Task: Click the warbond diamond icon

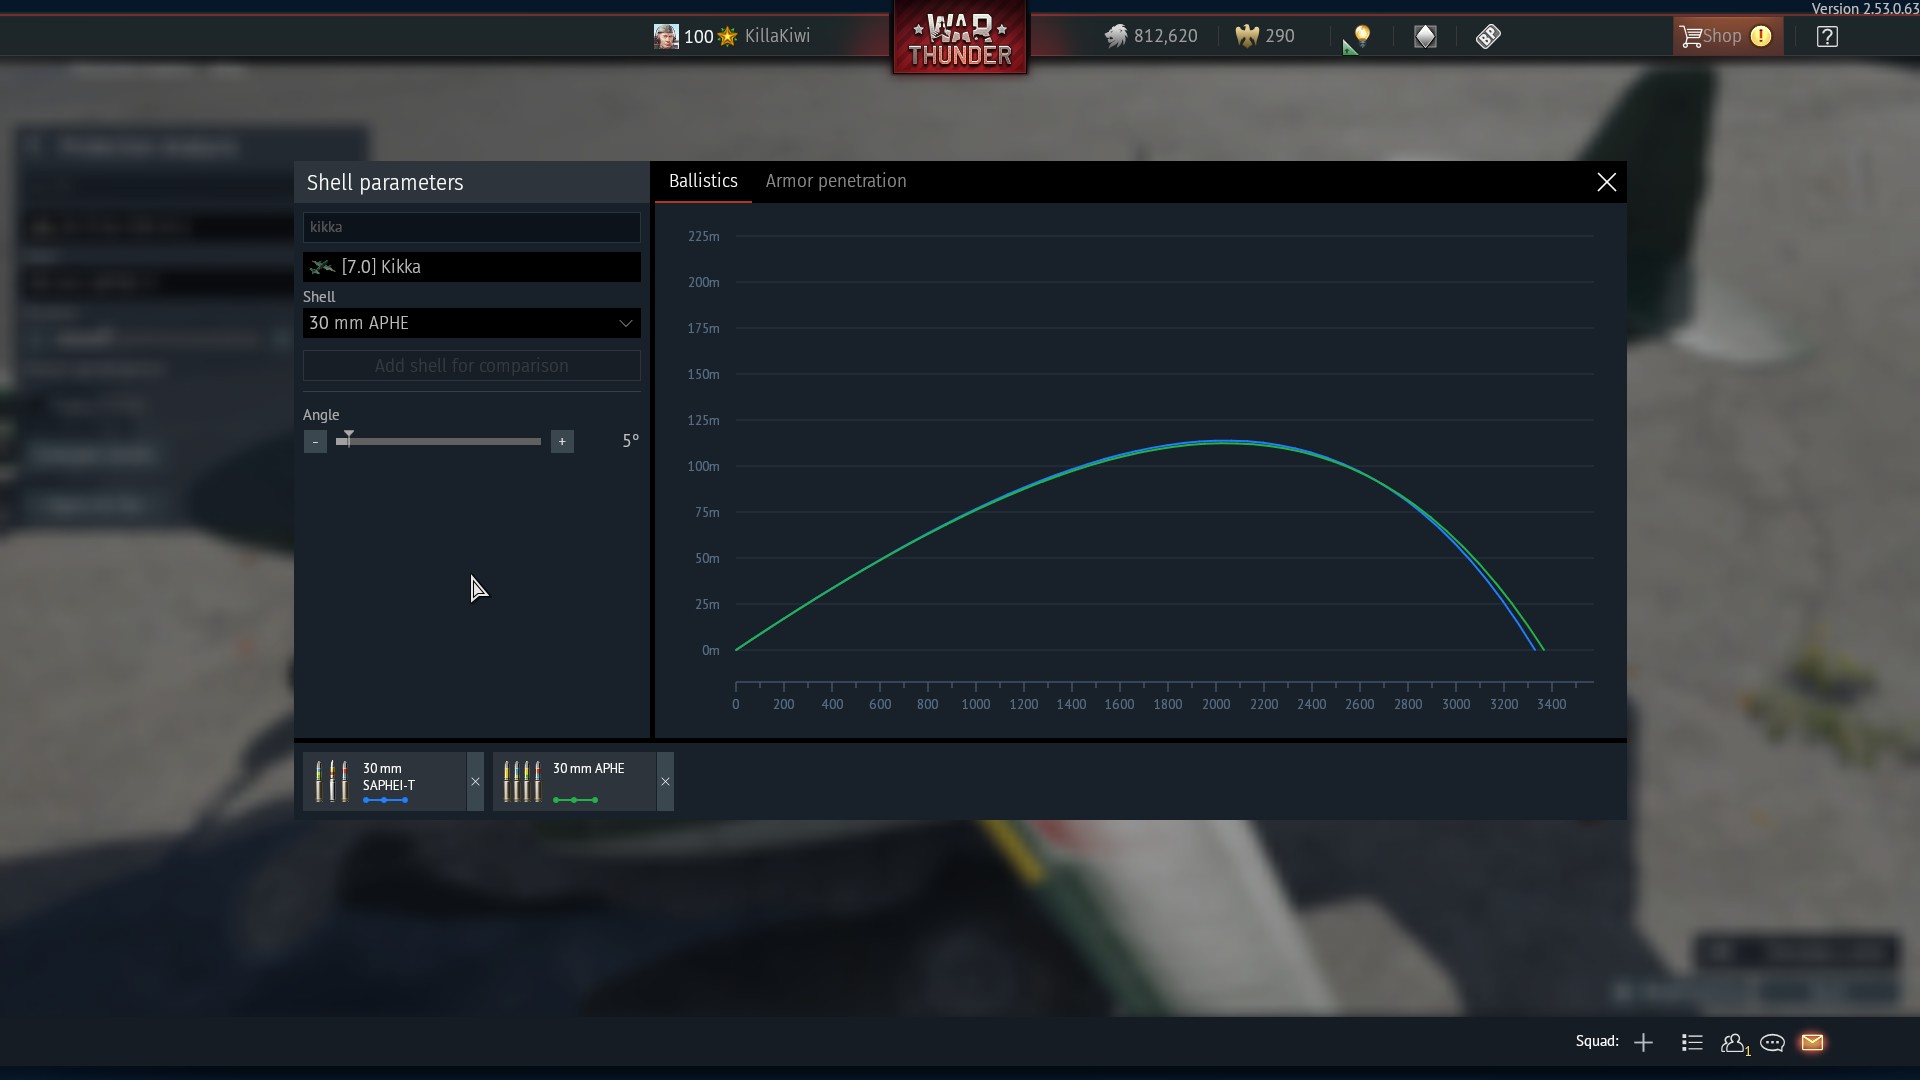Action: coord(1425,36)
